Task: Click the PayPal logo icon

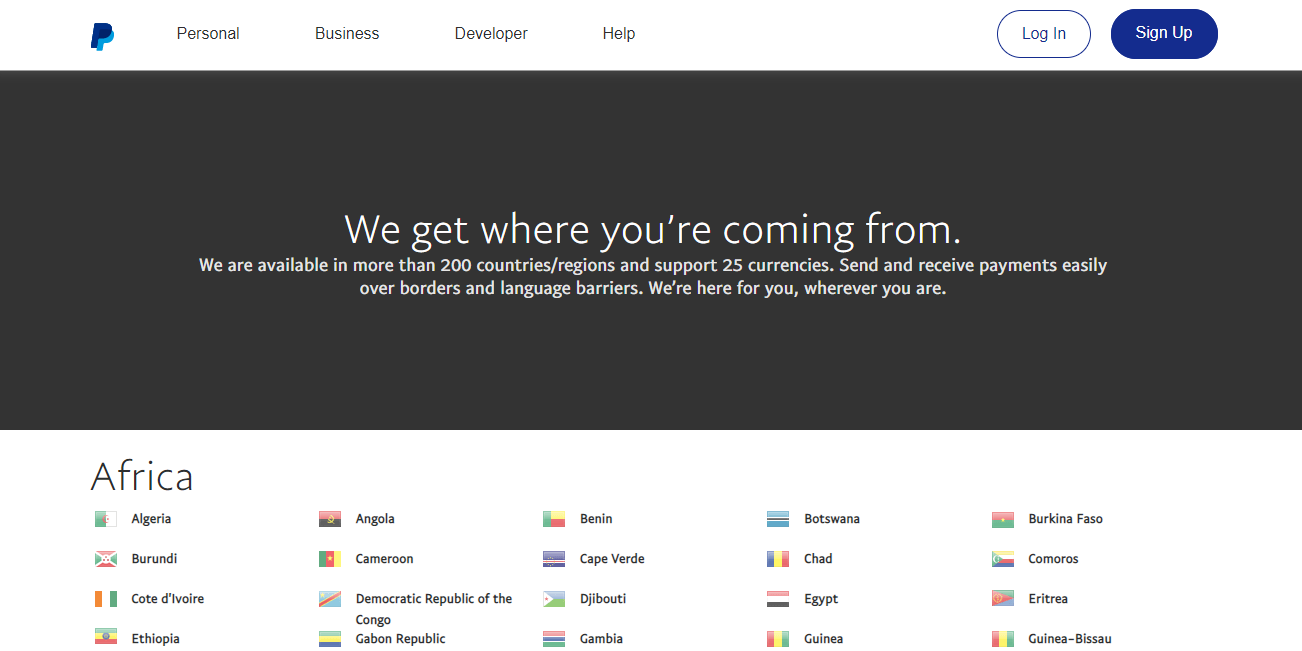Action: coord(102,36)
